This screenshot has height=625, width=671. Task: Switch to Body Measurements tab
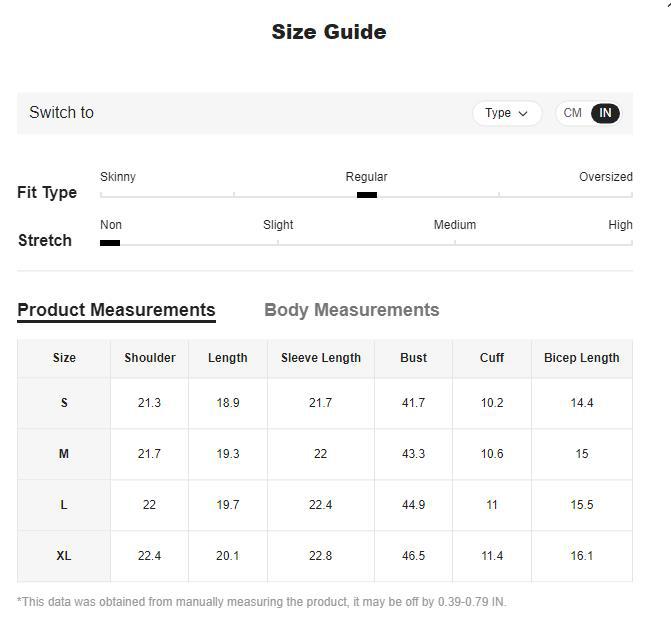351,310
